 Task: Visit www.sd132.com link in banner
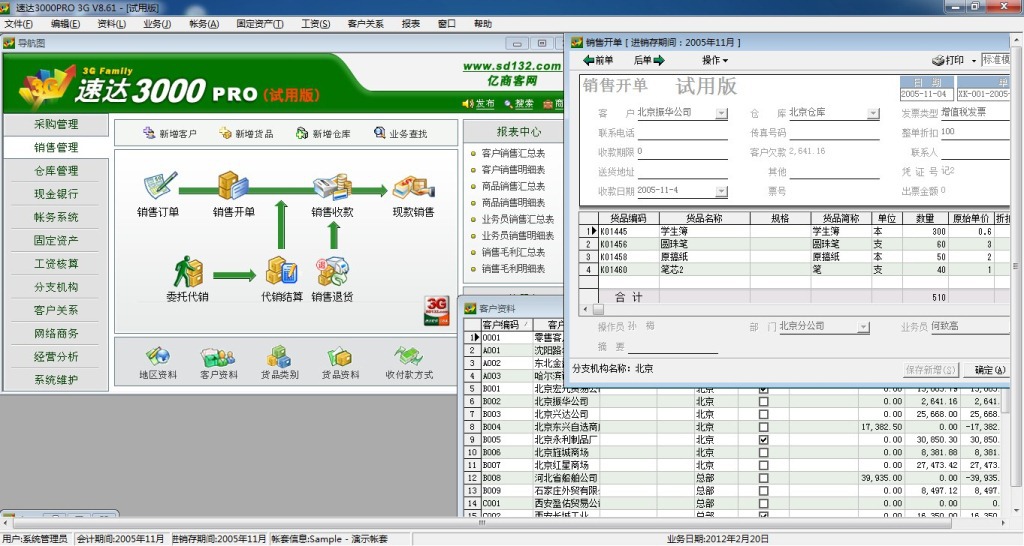tap(512, 66)
